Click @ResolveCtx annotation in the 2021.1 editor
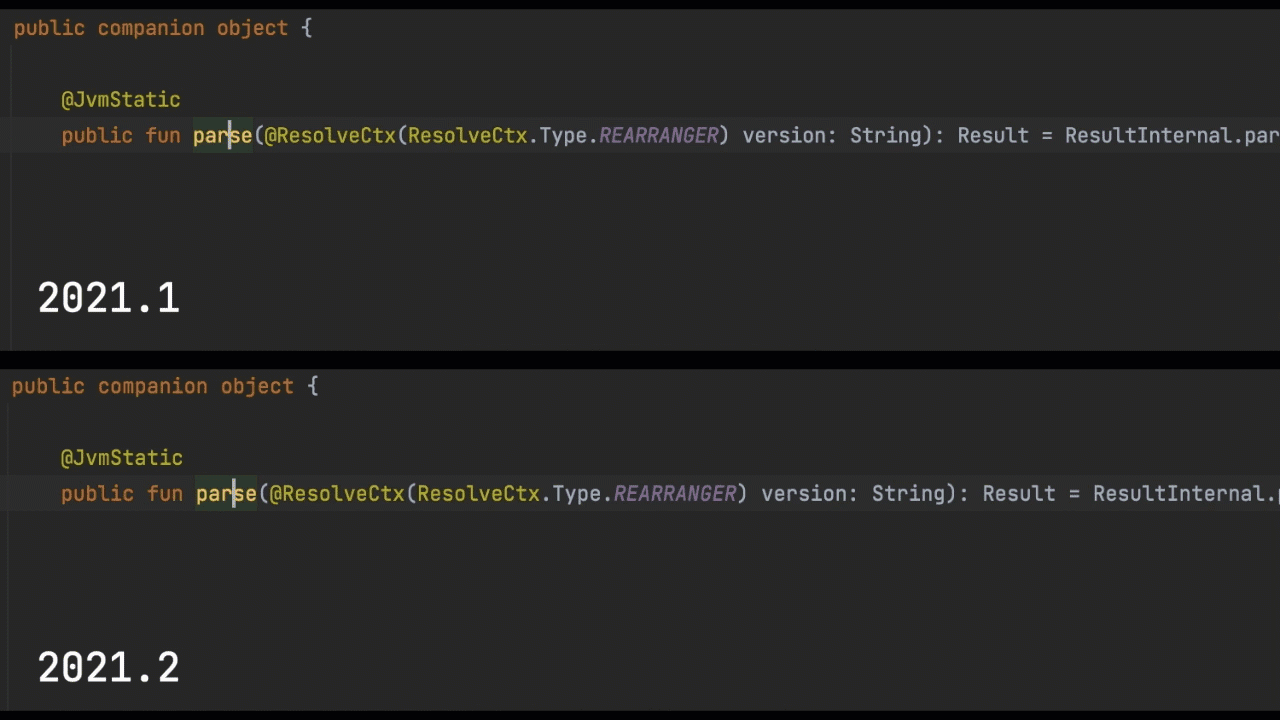Image resolution: width=1280 pixels, height=720 pixels. [x=330, y=136]
